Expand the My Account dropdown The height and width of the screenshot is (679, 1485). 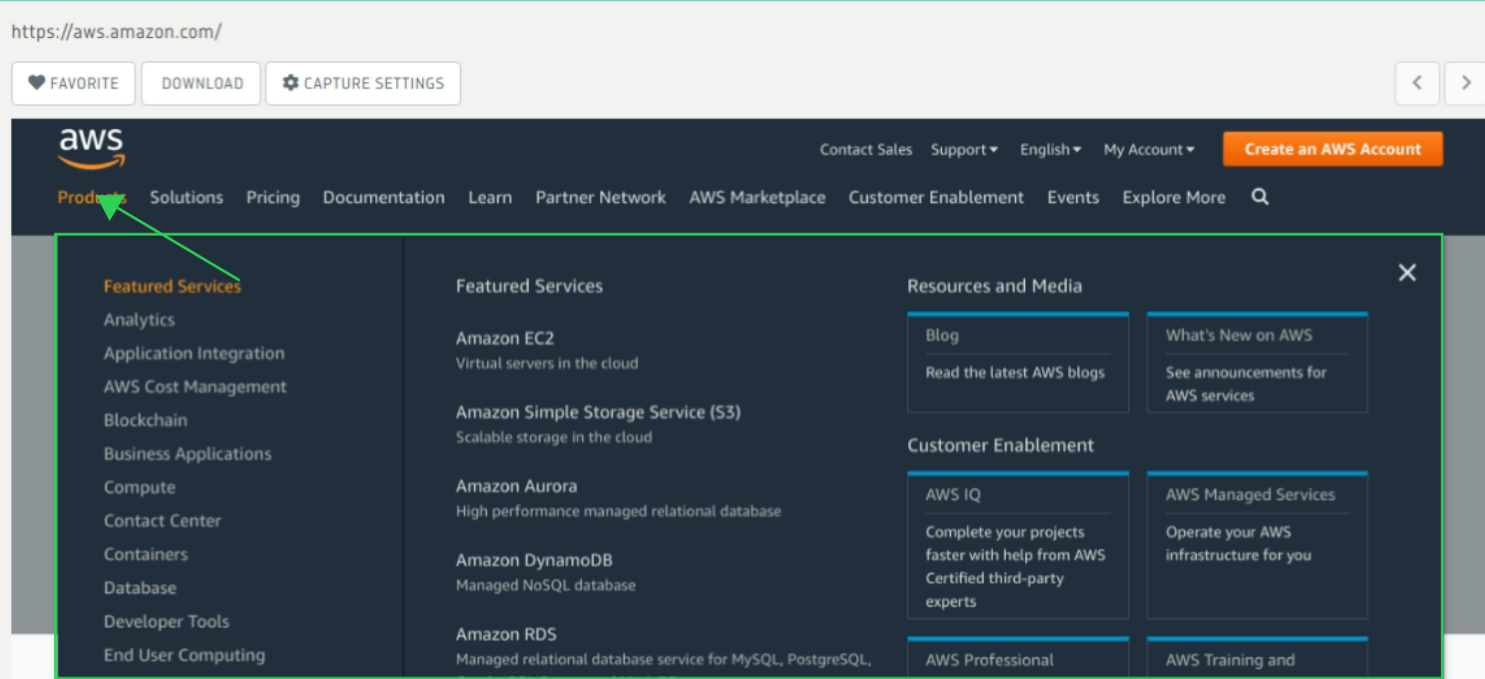(1149, 149)
